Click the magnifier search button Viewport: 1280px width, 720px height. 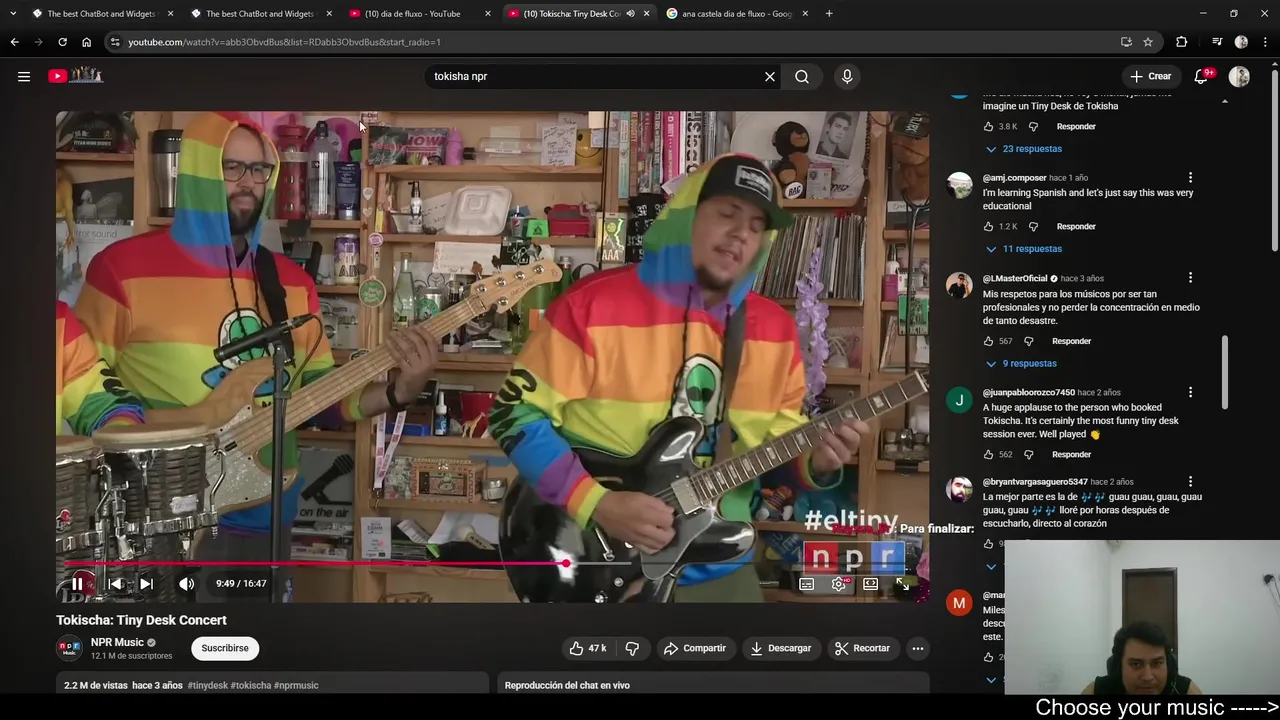[x=802, y=76]
